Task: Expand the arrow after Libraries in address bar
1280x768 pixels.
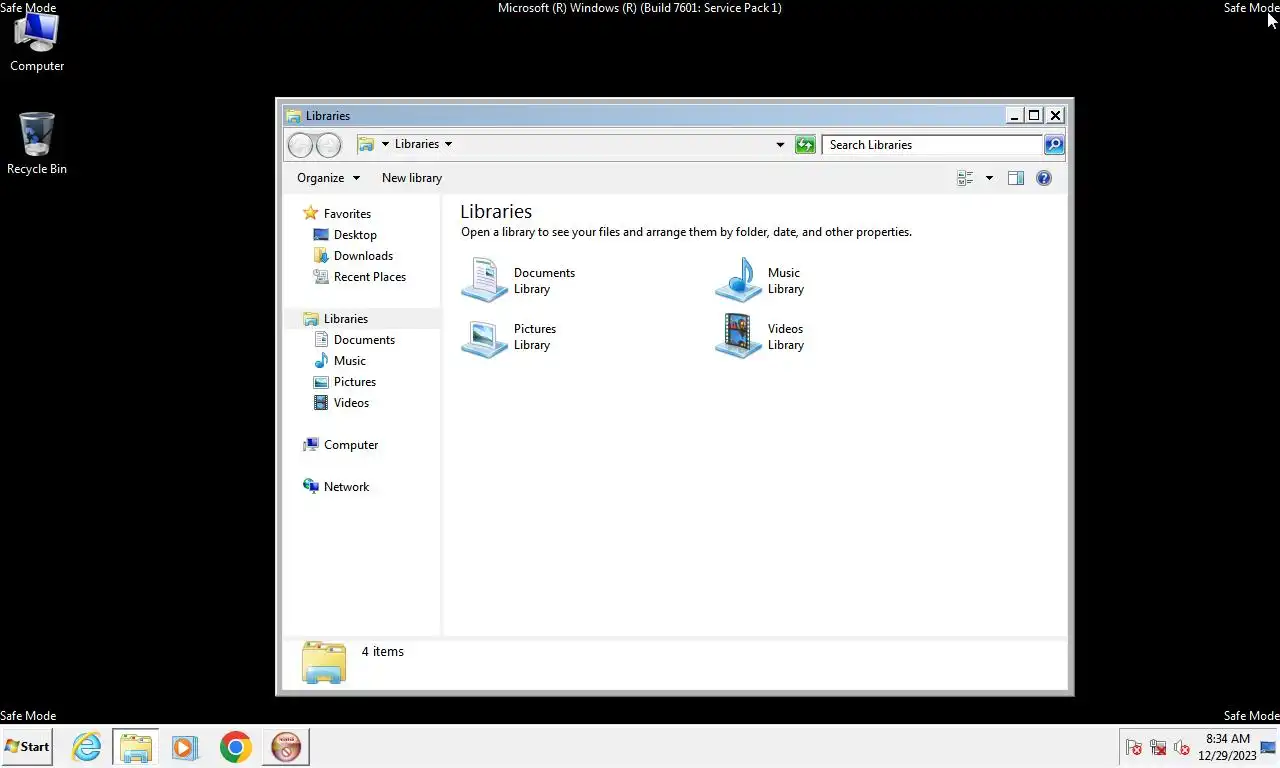Action: 448,144
